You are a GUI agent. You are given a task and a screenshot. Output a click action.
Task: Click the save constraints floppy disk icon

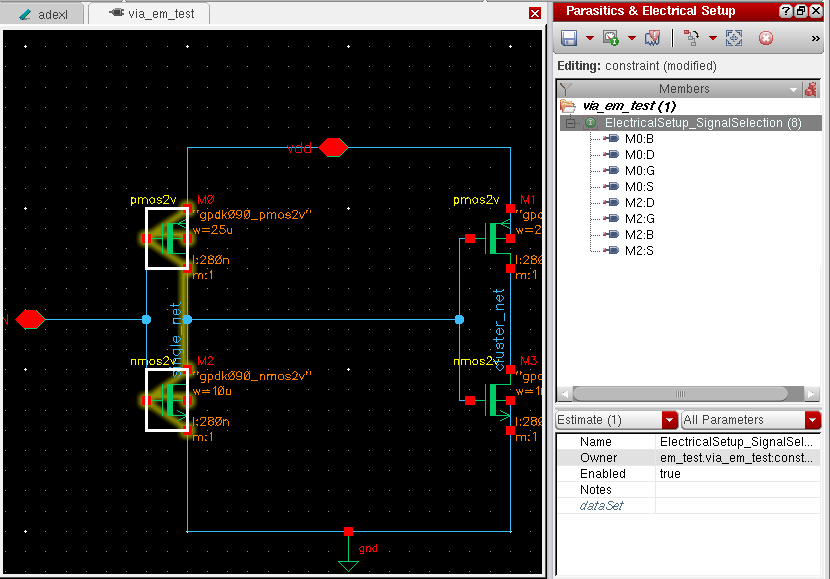569,38
